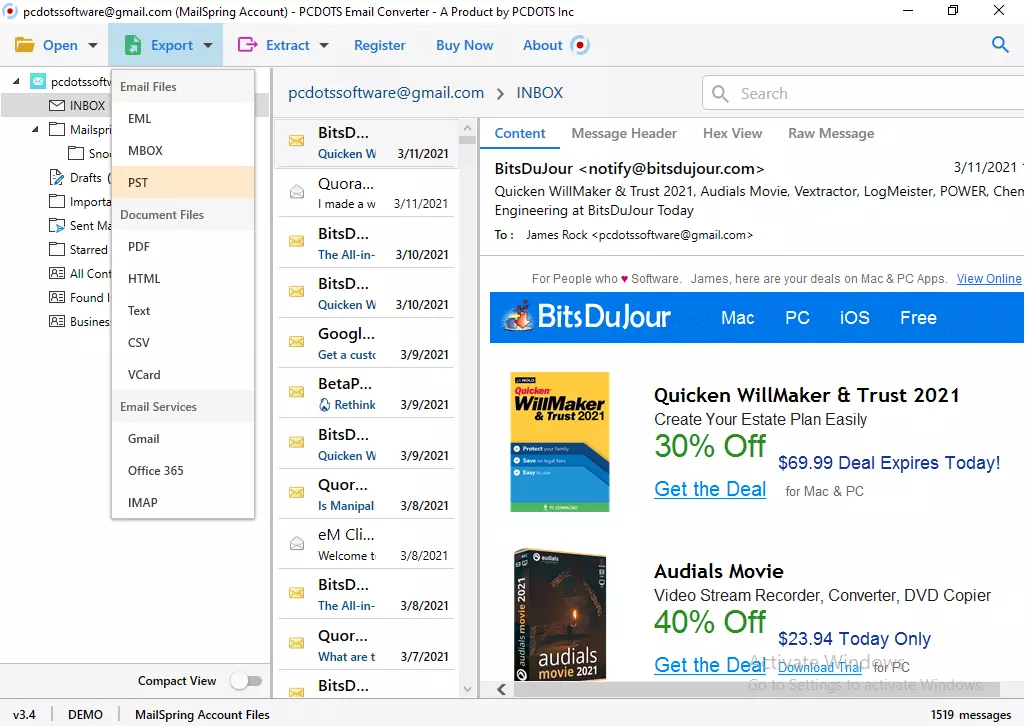The width and height of the screenshot is (1028, 726).
Task: Collapse the Mailspring folder node
Action: (35, 129)
